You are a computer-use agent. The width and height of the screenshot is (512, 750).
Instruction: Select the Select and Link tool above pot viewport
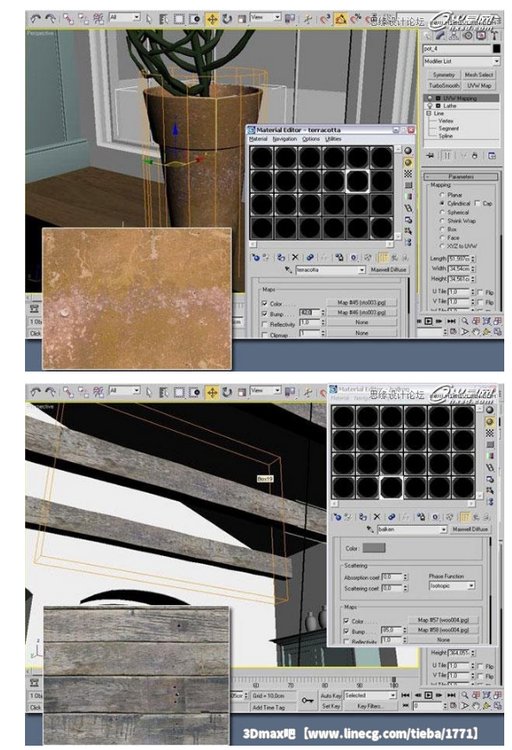(x=68, y=19)
